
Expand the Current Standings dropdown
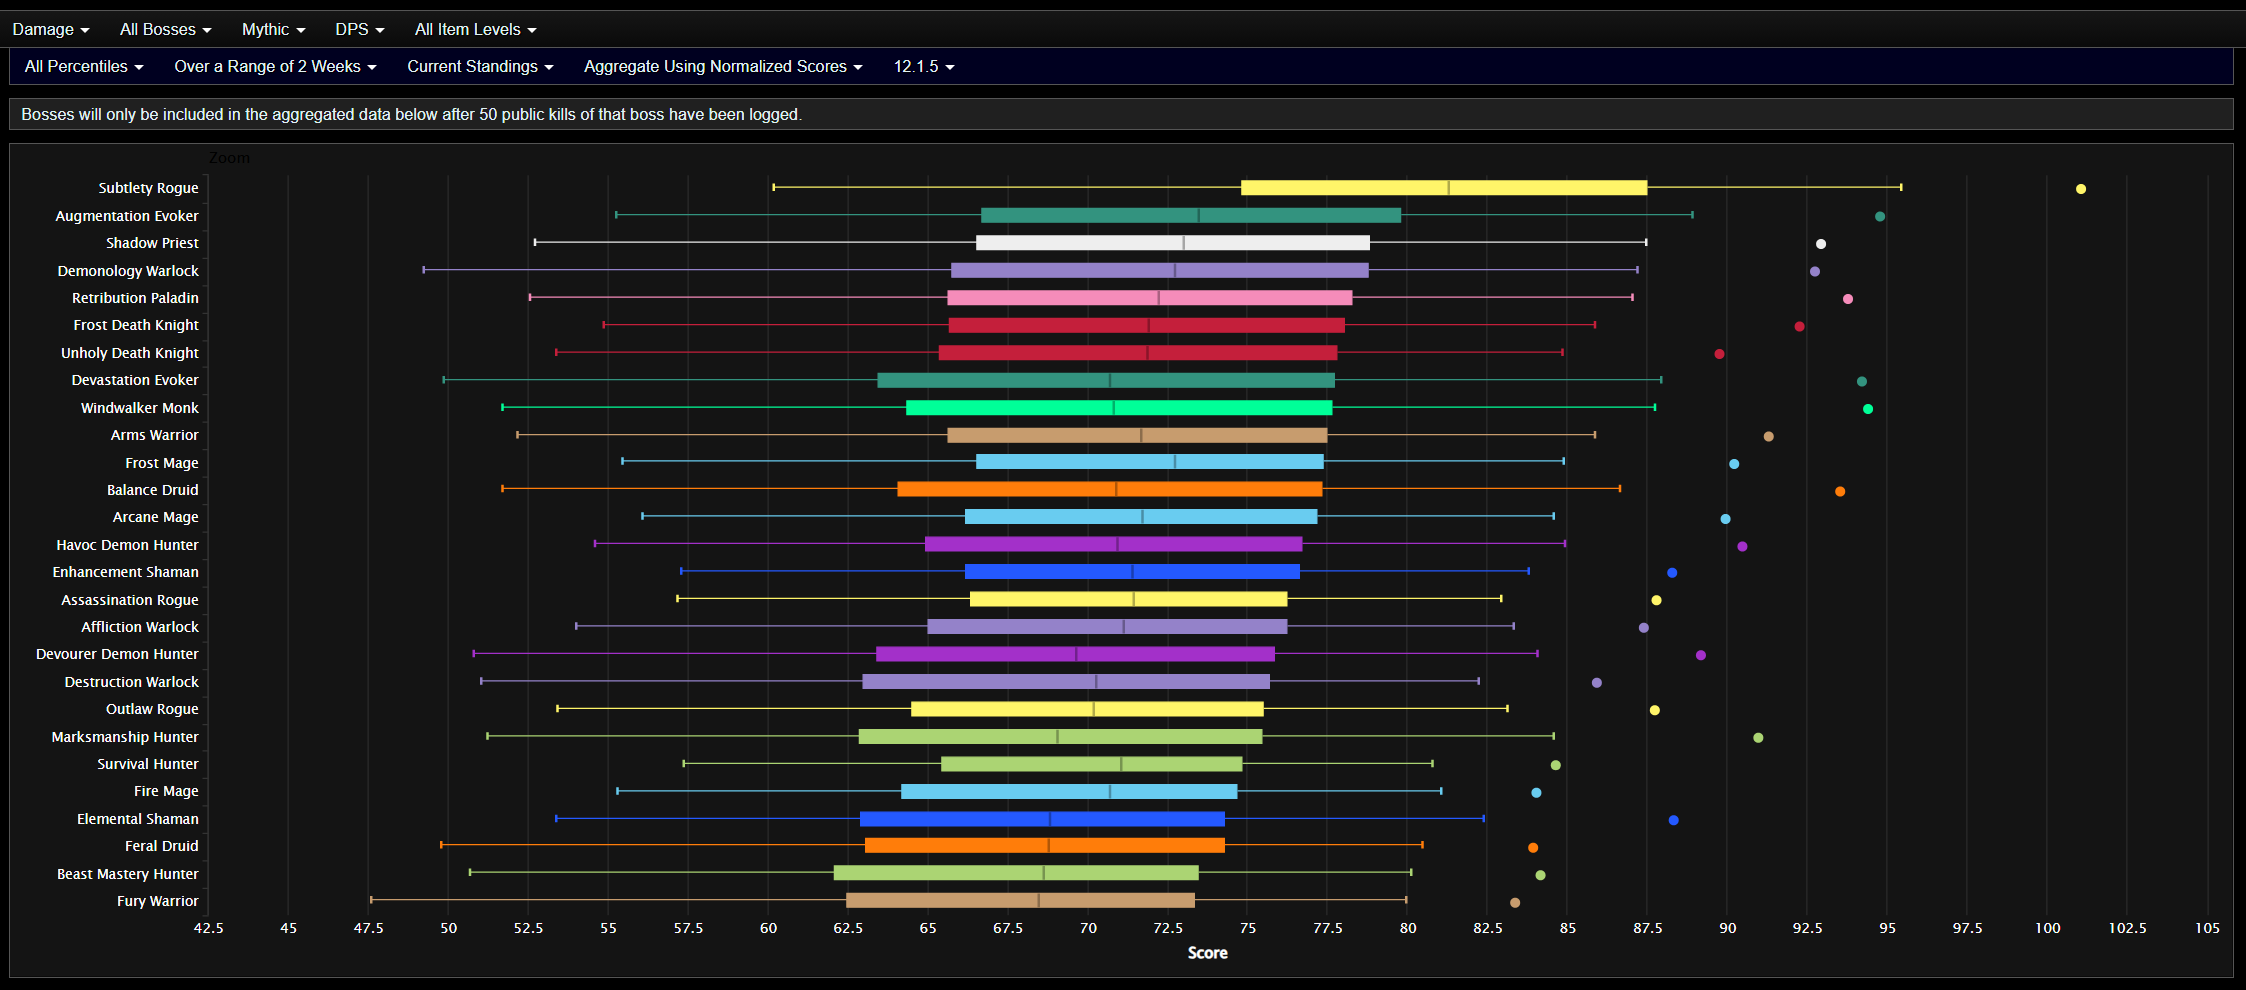(x=480, y=67)
